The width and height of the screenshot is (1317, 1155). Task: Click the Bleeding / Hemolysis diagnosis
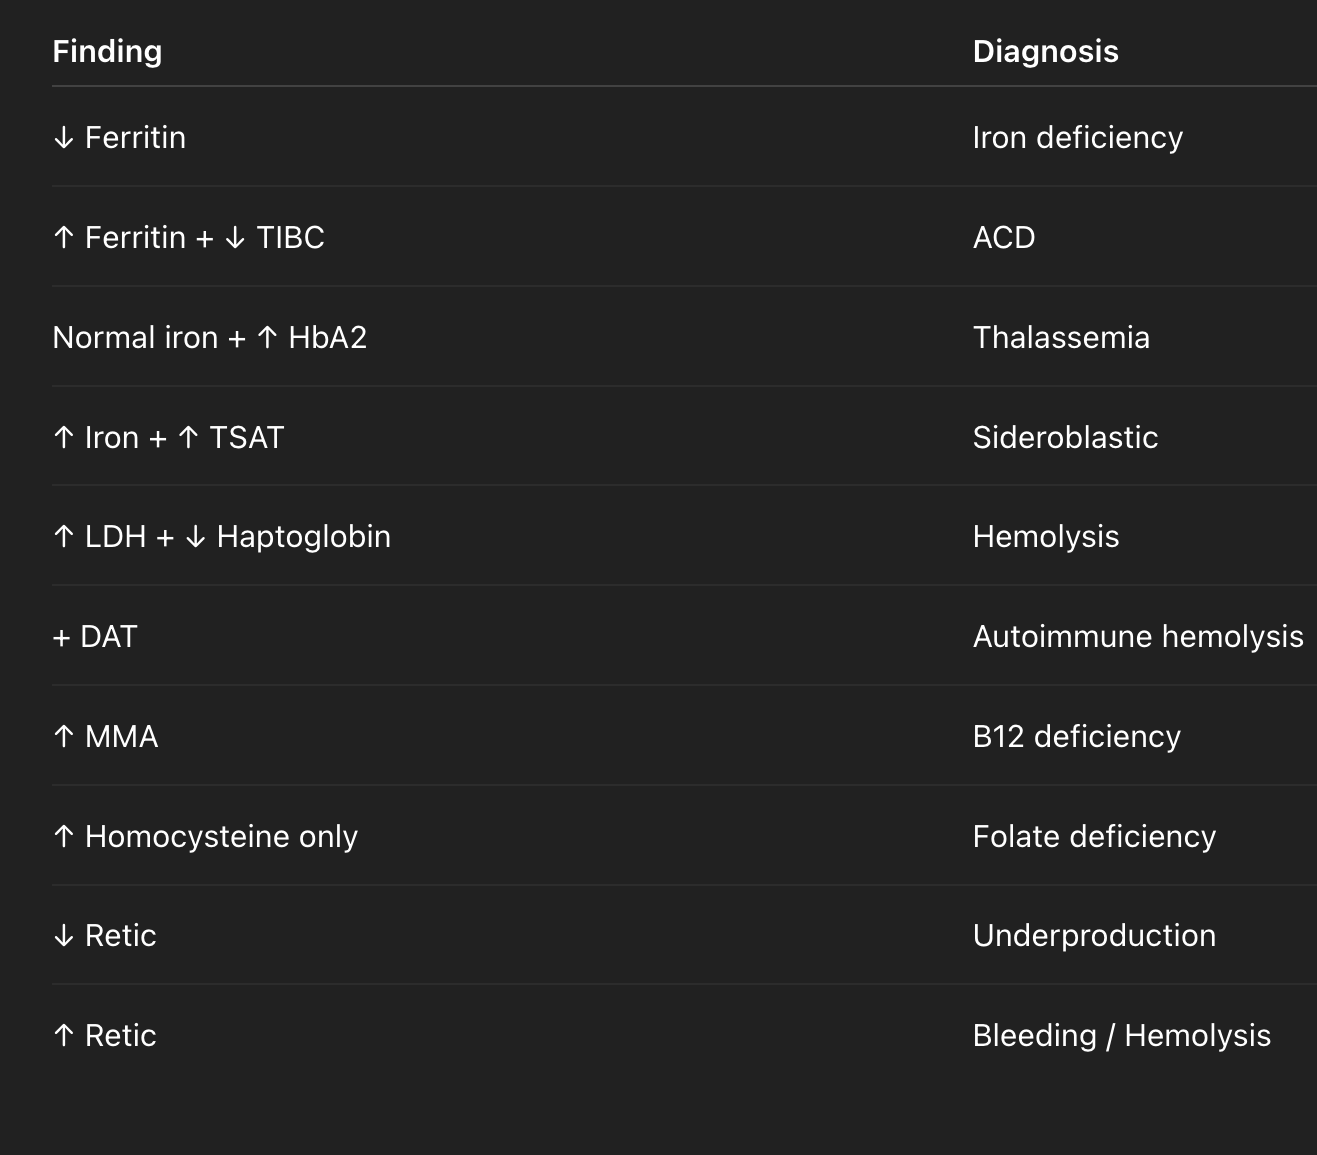tap(1121, 1036)
